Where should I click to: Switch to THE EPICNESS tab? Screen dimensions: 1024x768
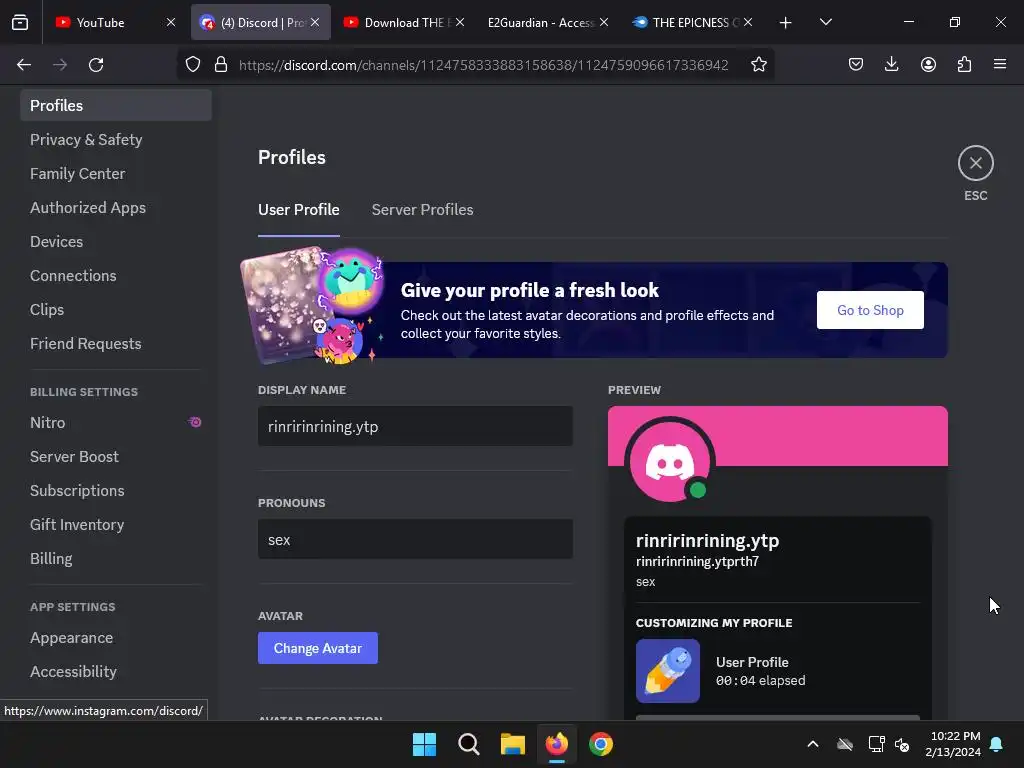[x=692, y=22]
